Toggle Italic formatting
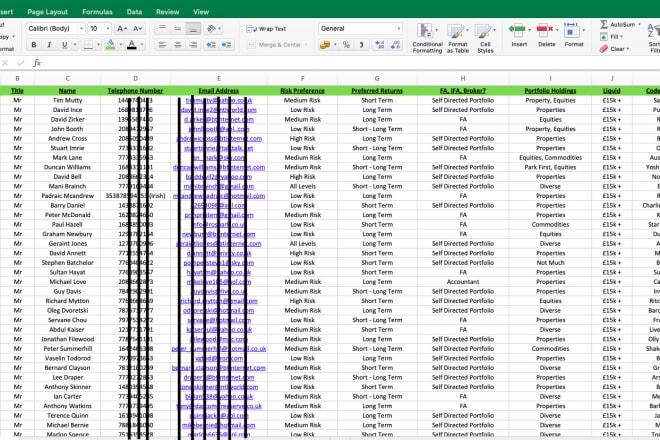 49,45
